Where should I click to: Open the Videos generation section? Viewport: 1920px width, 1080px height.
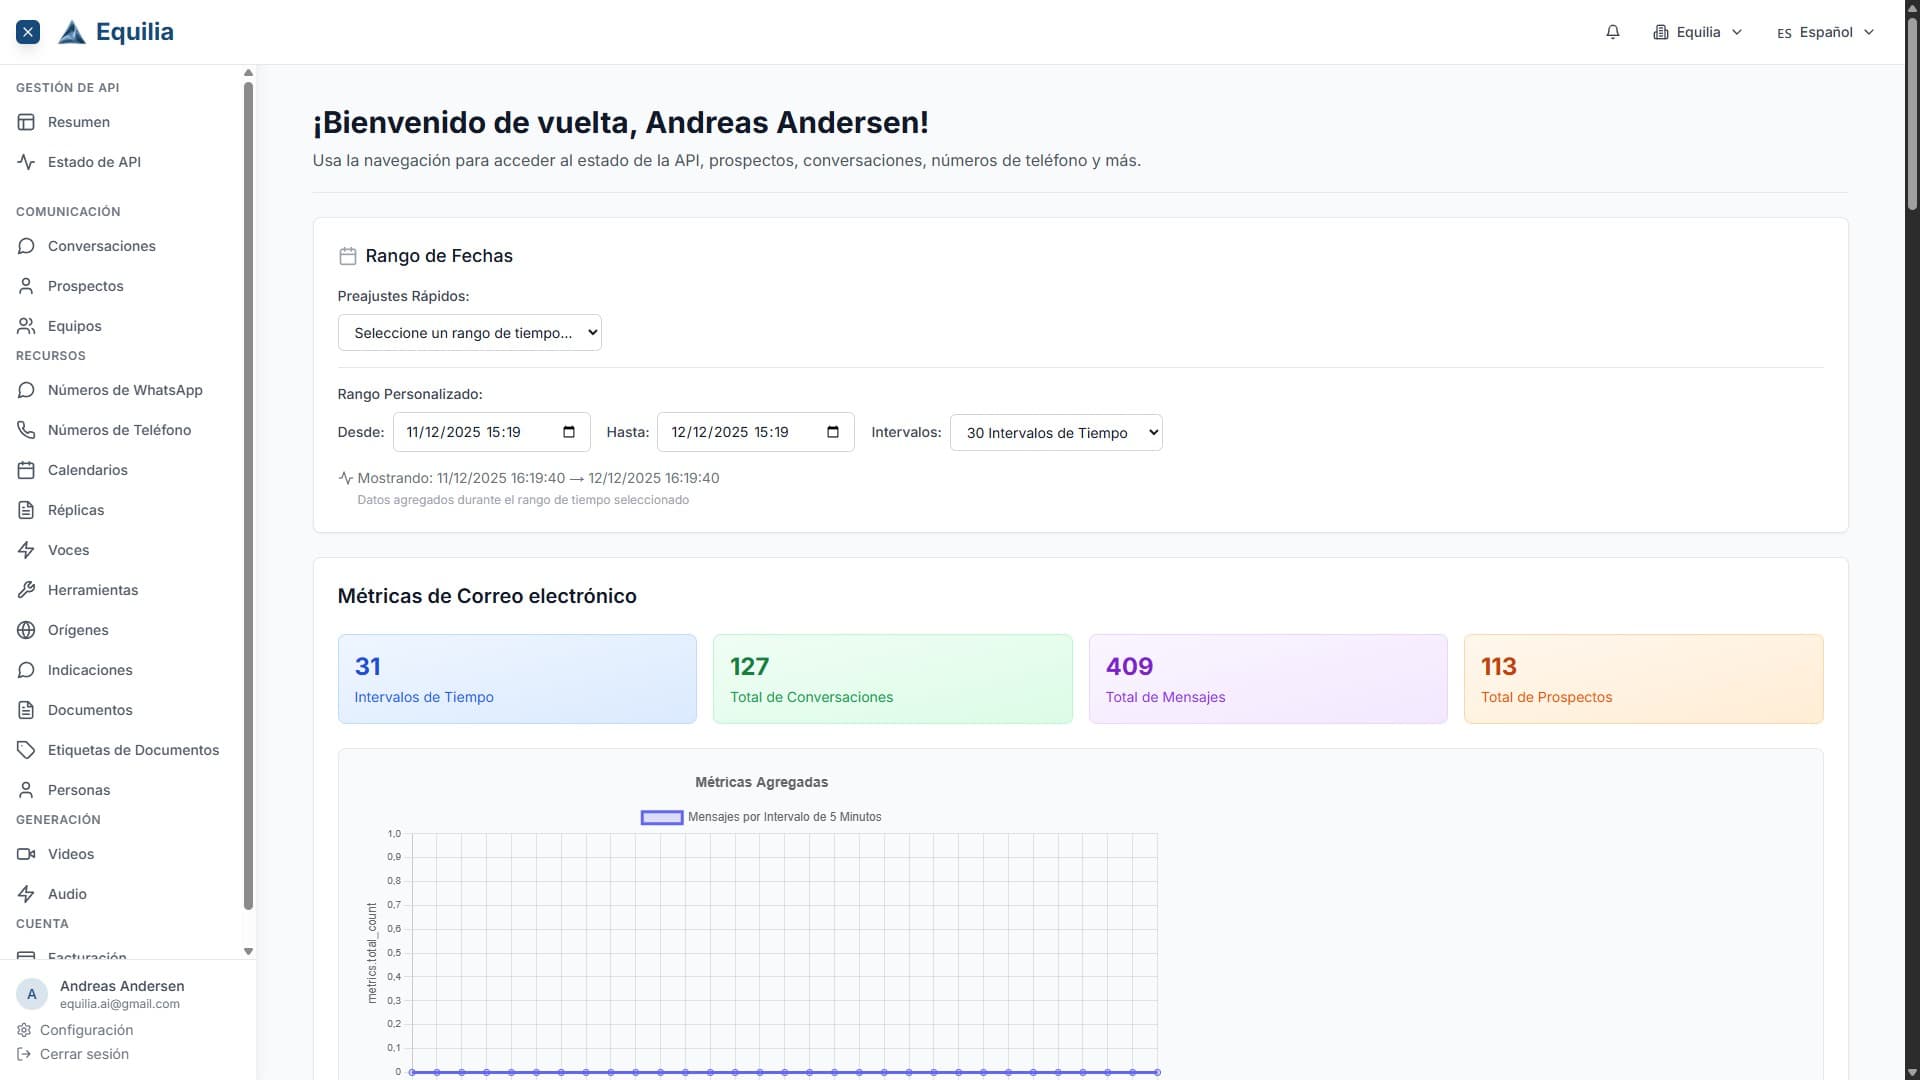[x=71, y=854]
